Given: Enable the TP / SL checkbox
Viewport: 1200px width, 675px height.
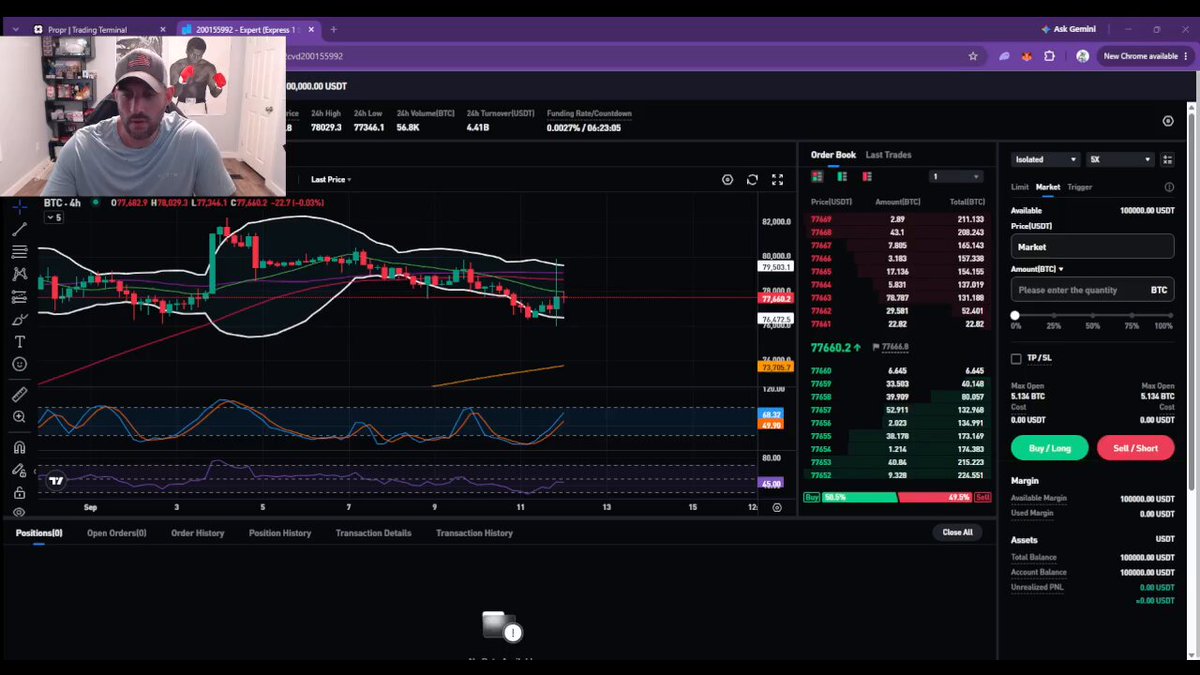Looking at the screenshot, I should click(x=1016, y=358).
